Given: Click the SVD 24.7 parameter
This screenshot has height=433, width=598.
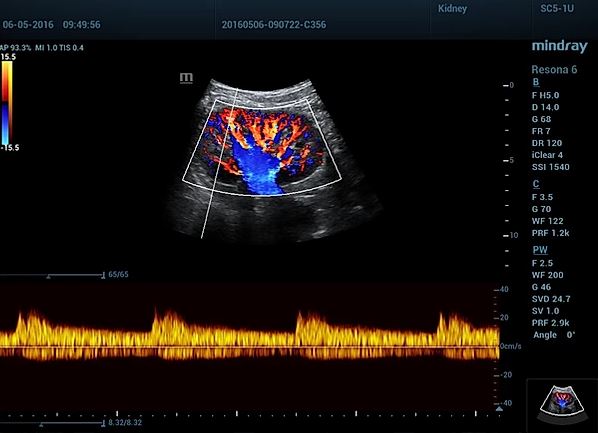Looking at the screenshot, I should [x=551, y=299].
